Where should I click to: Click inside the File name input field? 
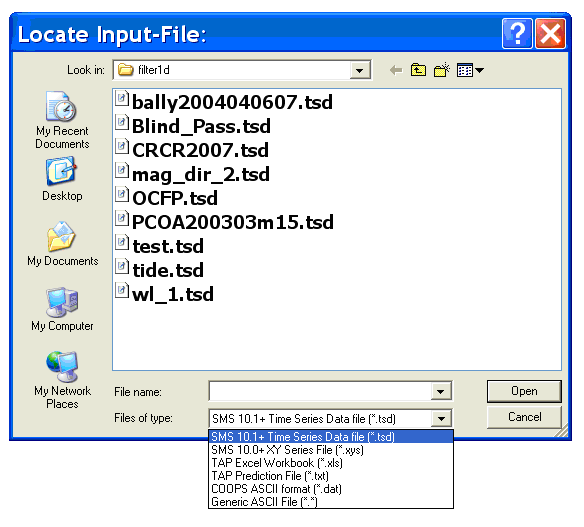pos(320,391)
